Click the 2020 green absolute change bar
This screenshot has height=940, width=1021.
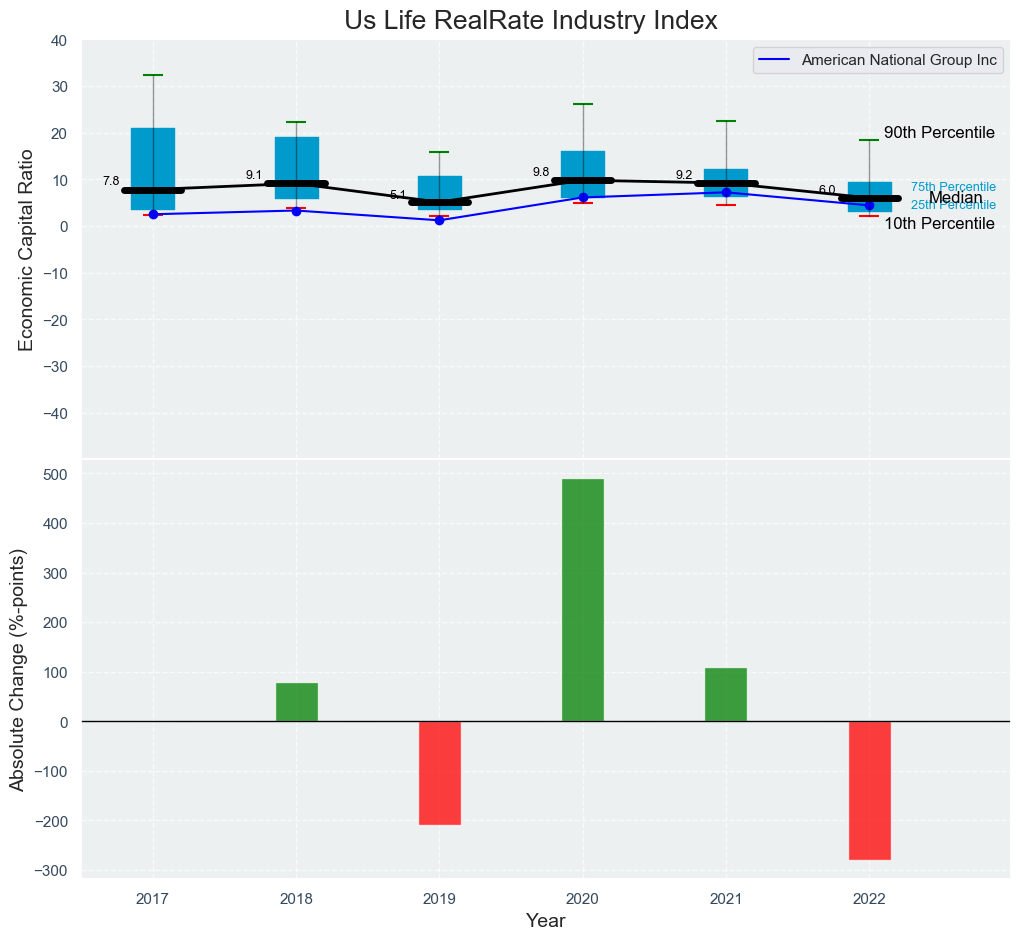582,600
